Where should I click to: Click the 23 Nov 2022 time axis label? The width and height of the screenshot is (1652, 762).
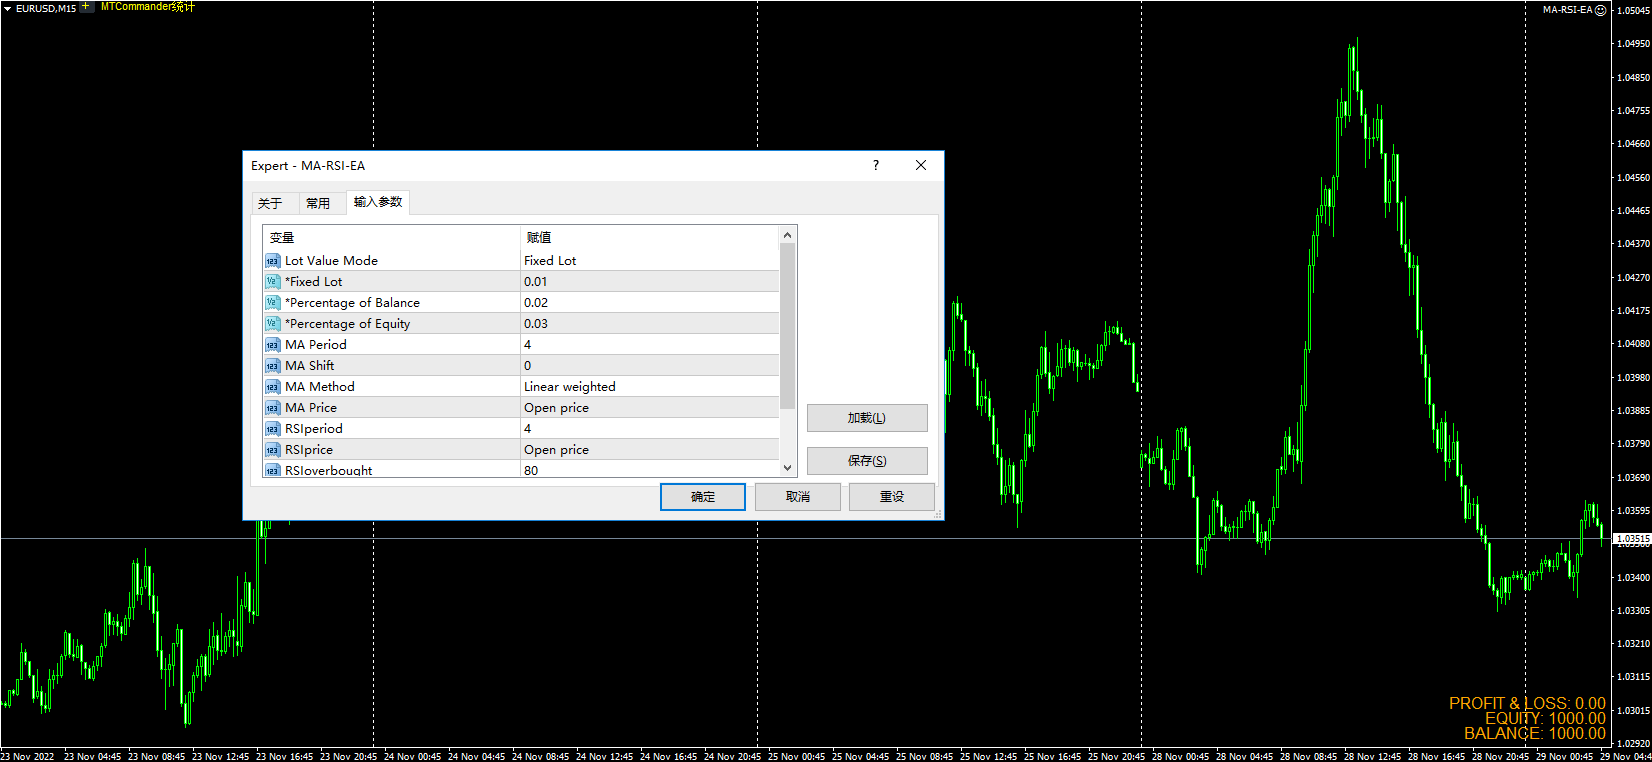click(28, 756)
